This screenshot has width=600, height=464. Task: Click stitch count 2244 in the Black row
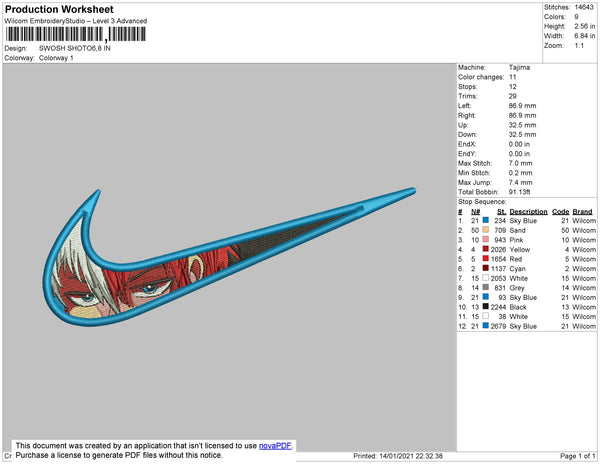click(x=498, y=307)
